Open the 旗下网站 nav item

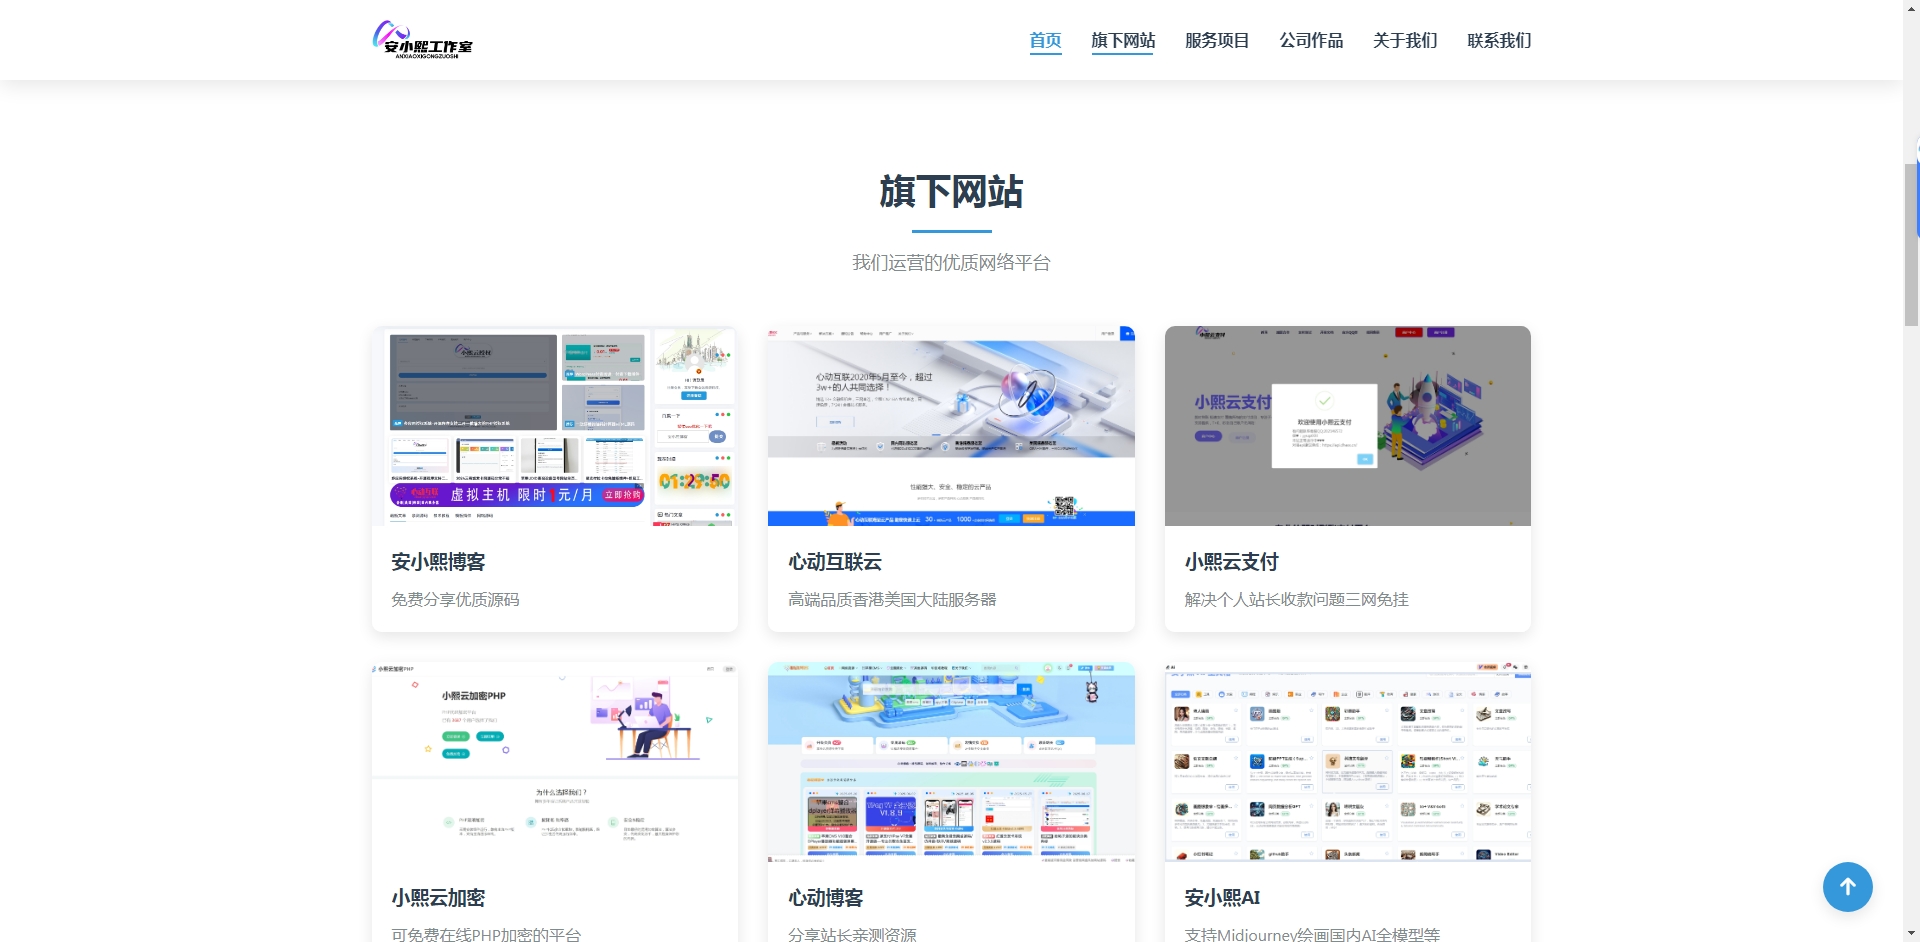click(x=1122, y=40)
